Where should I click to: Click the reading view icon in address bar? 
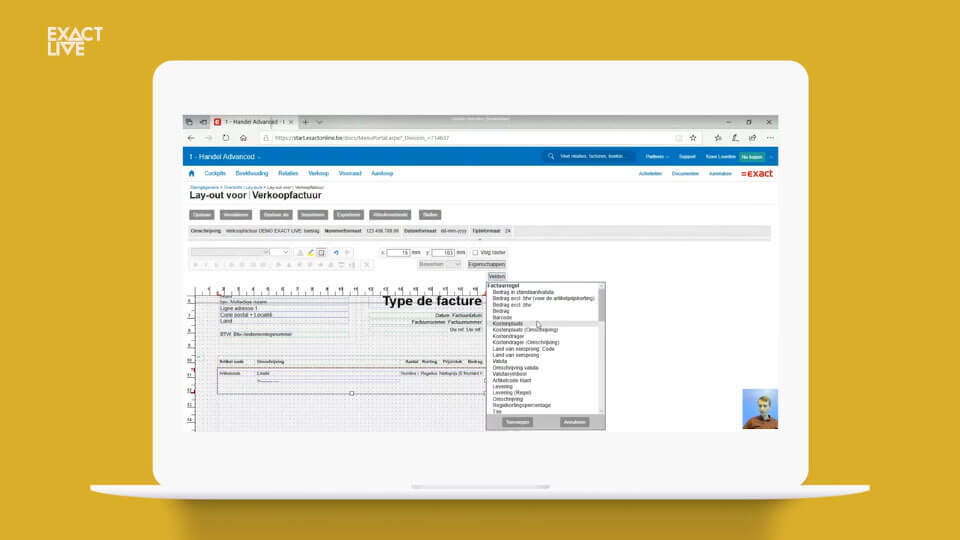point(678,138)
